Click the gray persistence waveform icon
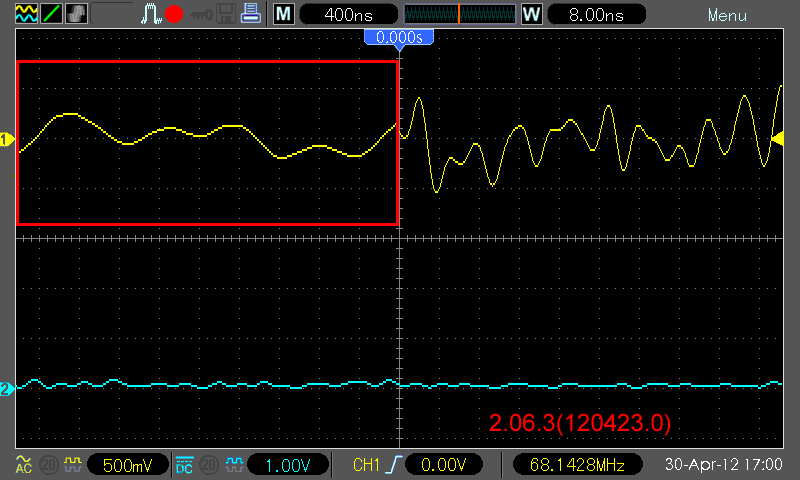The height and width of the screenshot is (480, 800). click(x=76, y=14)
